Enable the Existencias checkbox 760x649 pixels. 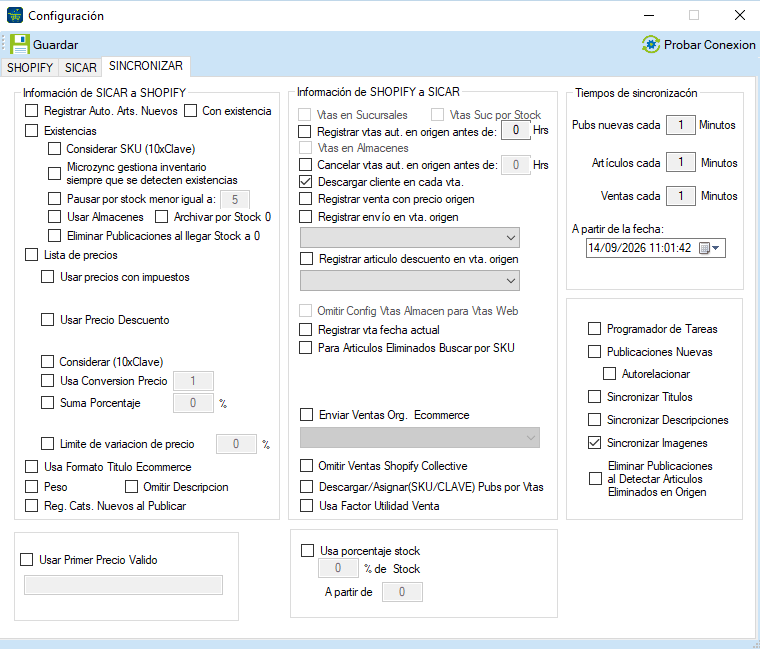(x=32, y=131)
